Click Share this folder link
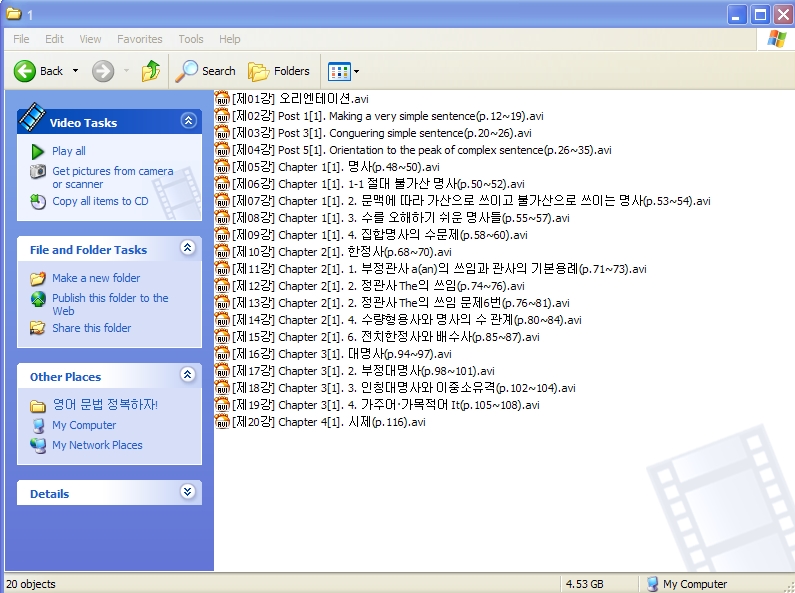 [x=91, y=328]
